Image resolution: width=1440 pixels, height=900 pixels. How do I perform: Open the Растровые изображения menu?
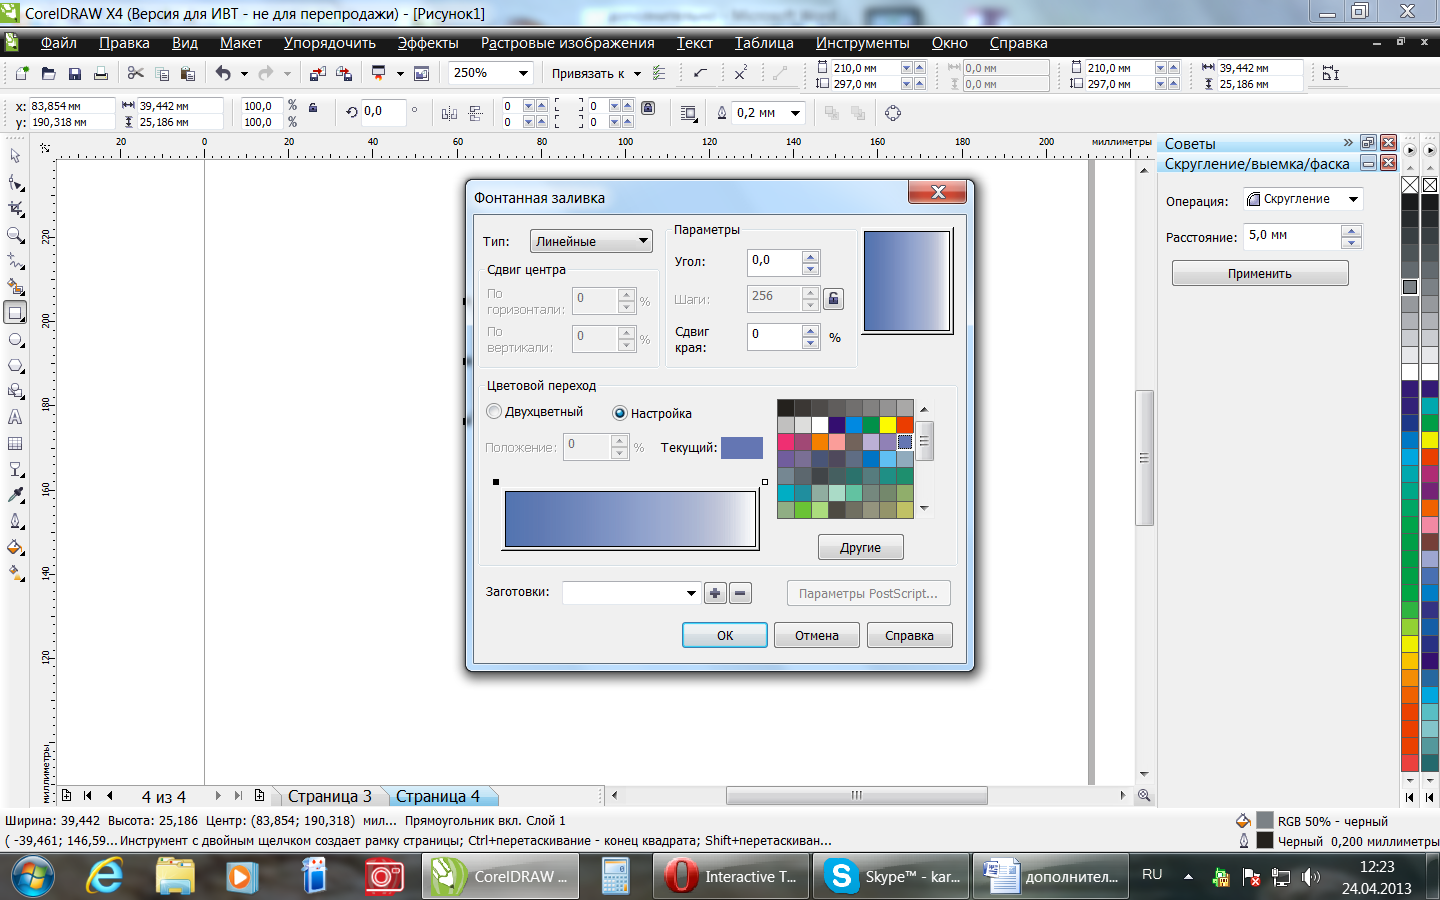click(567, 43)
